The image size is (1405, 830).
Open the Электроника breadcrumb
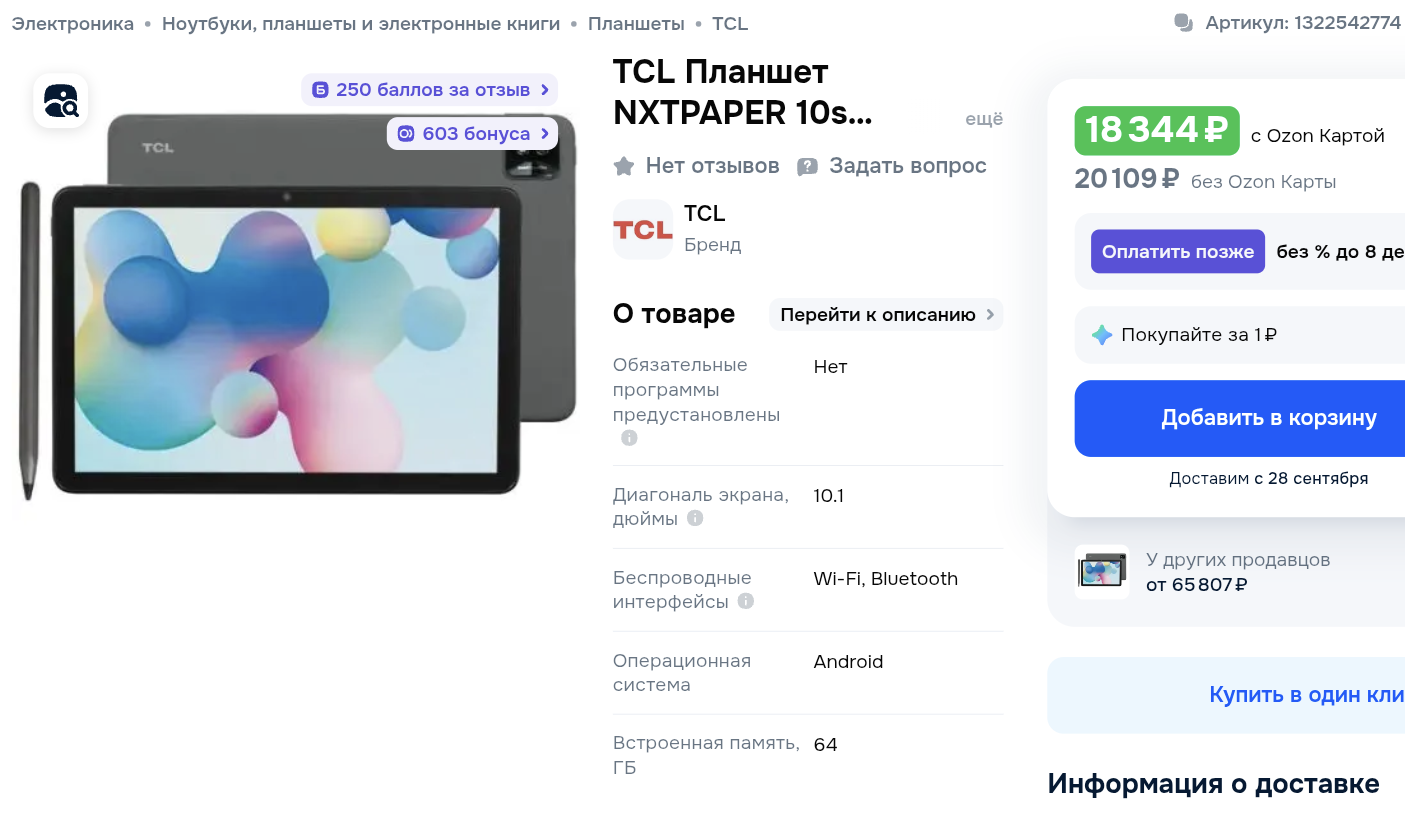pos(73,24)
